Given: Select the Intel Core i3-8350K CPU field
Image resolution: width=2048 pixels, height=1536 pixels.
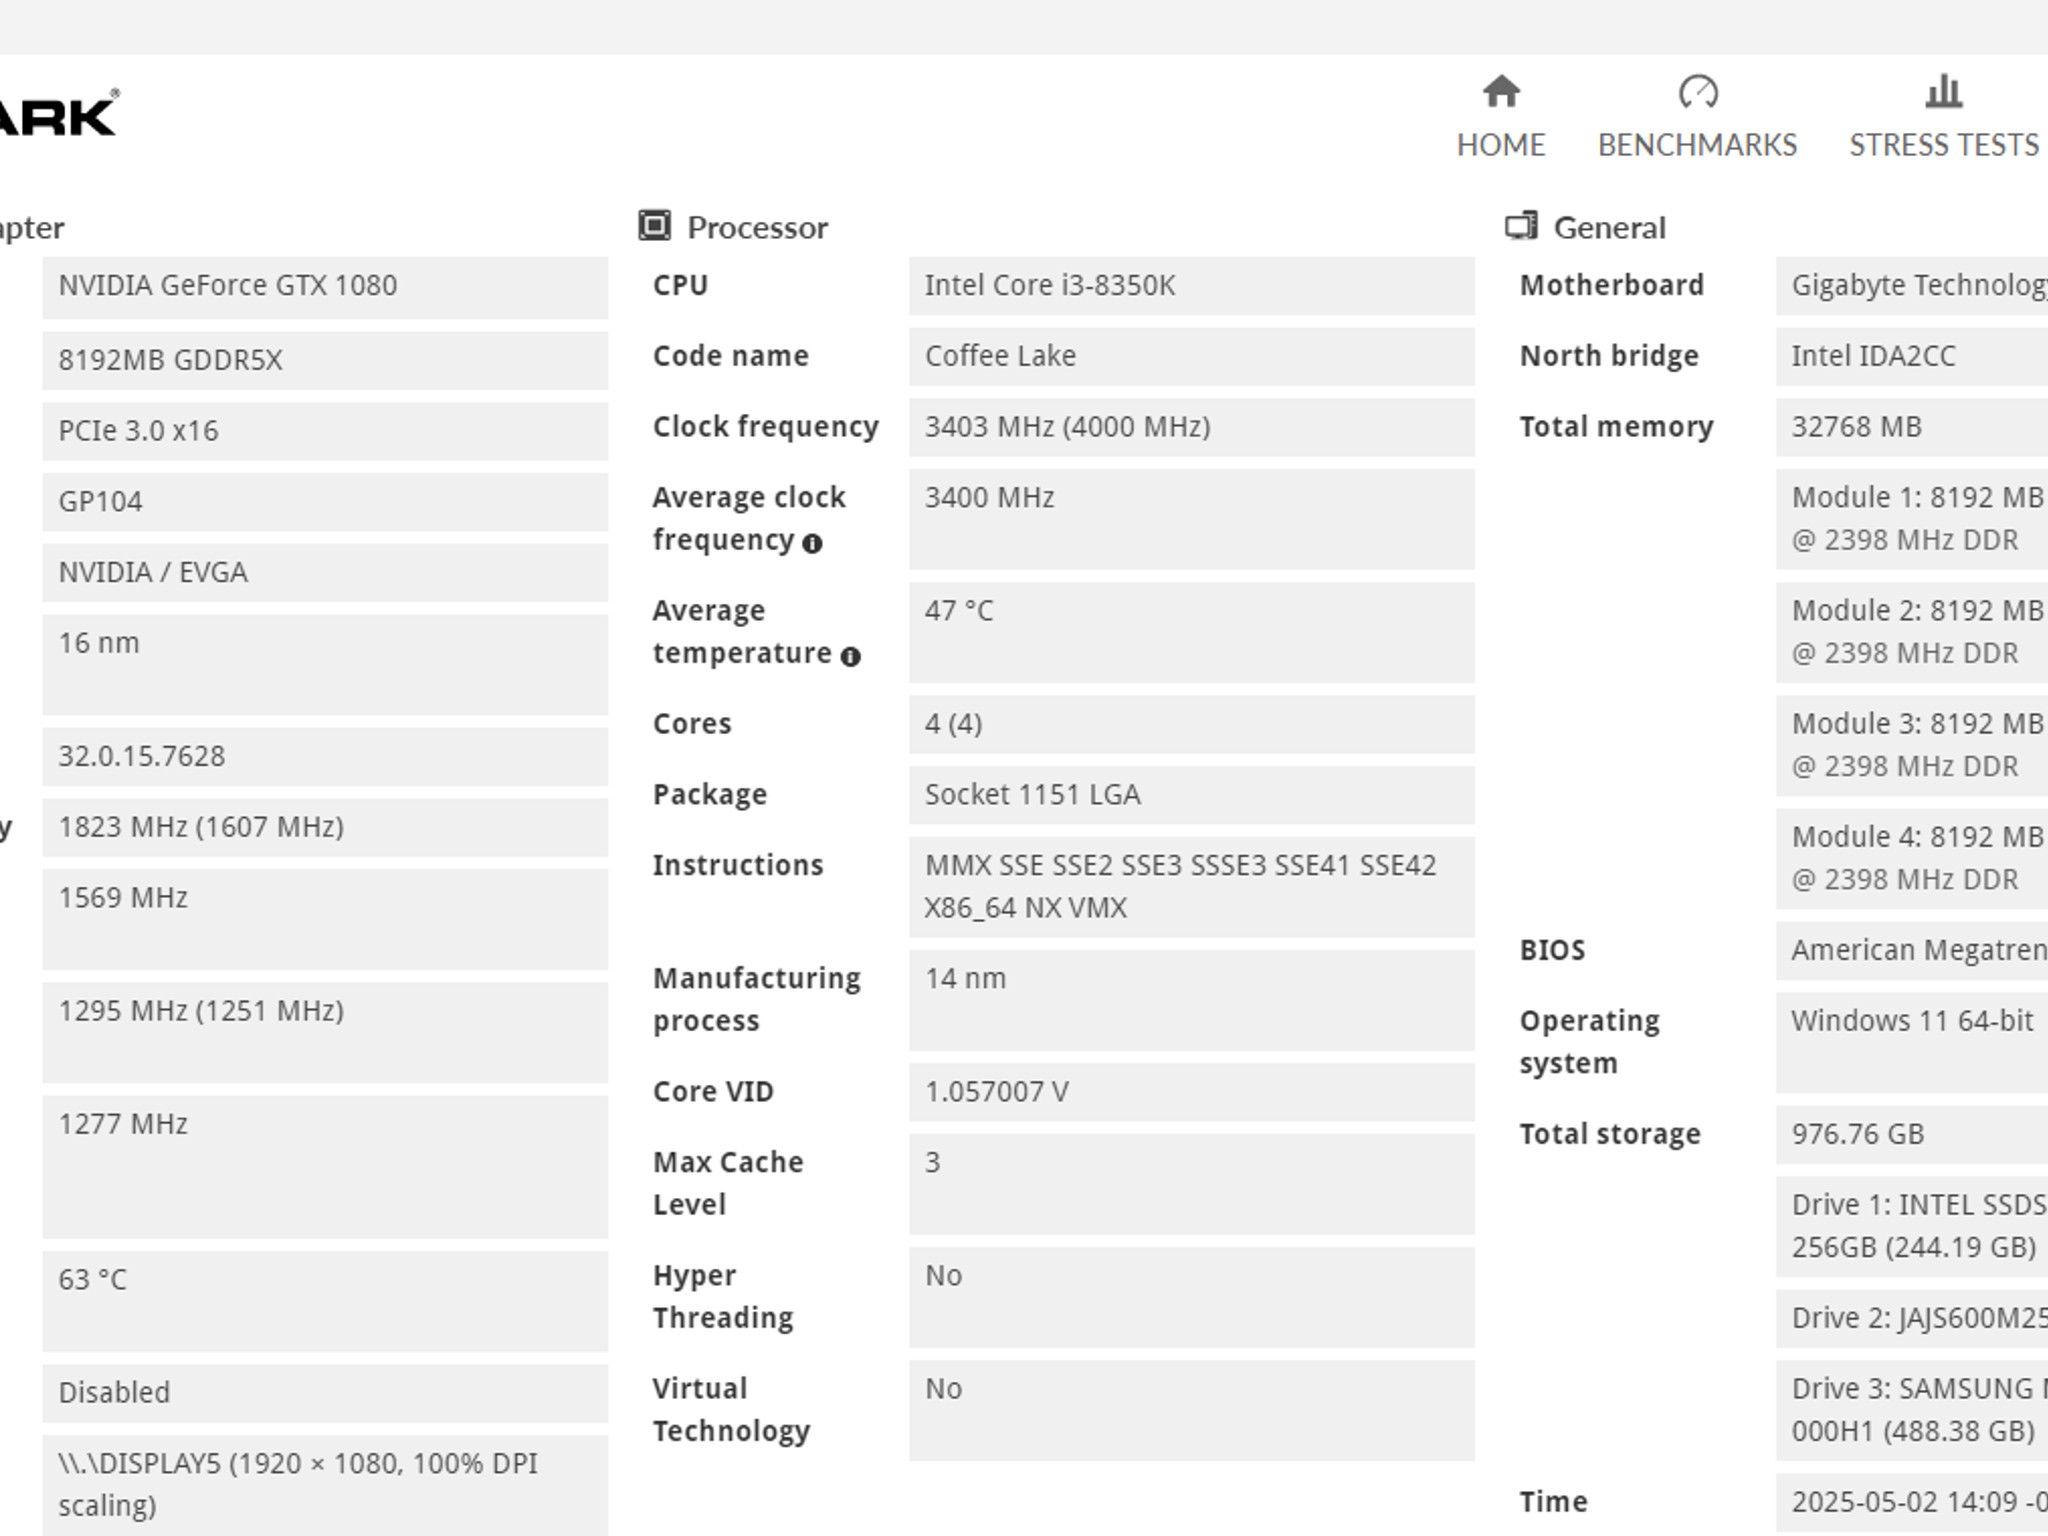Looking at the screenshot, I should 1191,286.
